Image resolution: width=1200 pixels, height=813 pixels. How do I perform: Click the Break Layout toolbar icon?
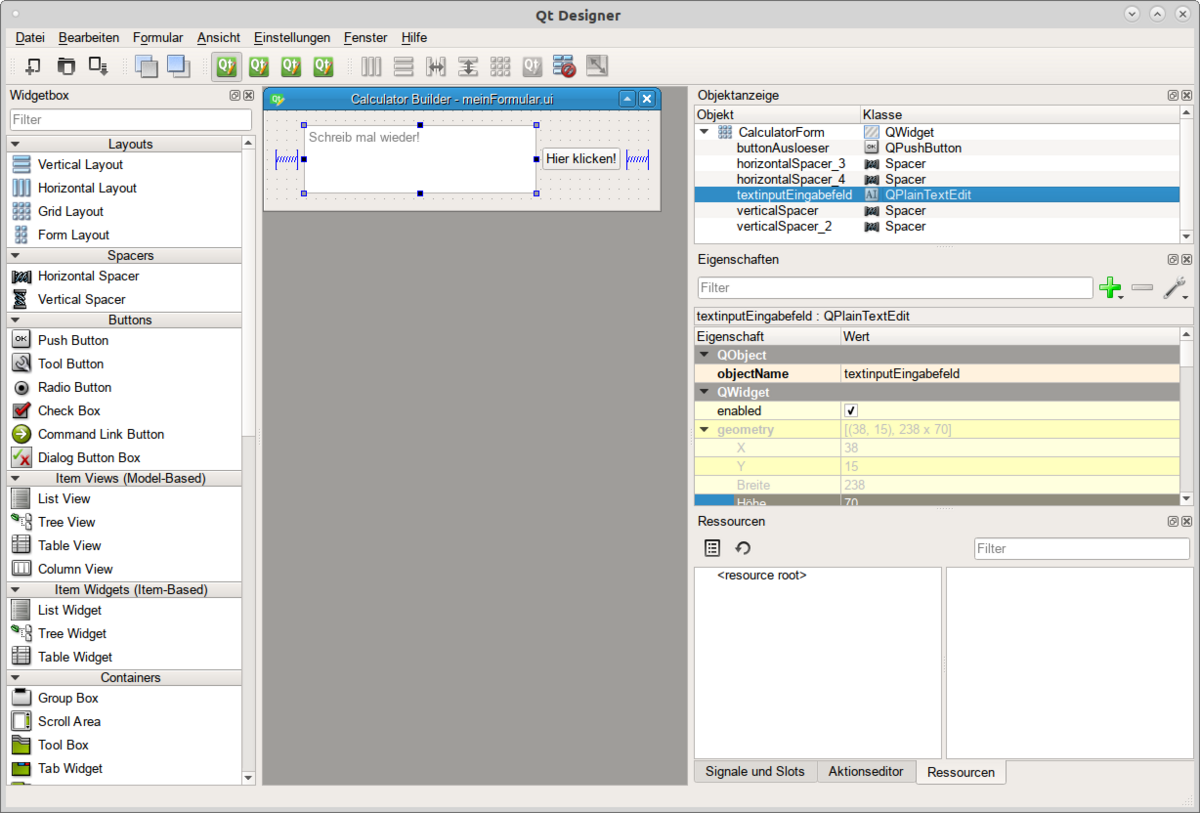(x=564, y=67)
